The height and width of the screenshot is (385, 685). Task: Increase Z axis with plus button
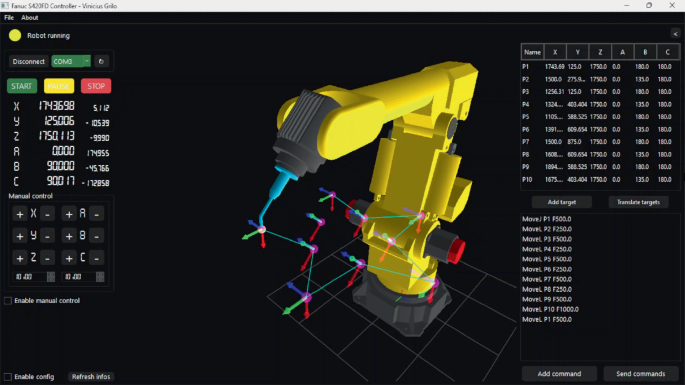pos(20,258)
